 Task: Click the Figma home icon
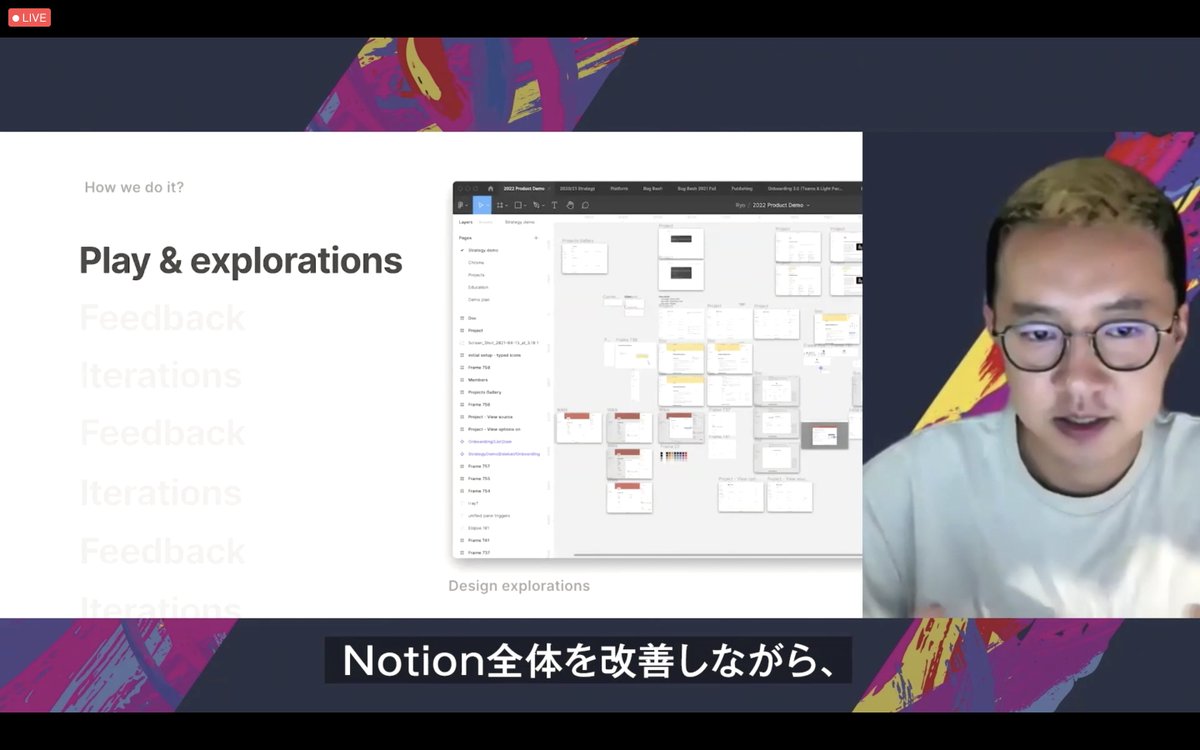pyautogui.click(x=490, y=188)
